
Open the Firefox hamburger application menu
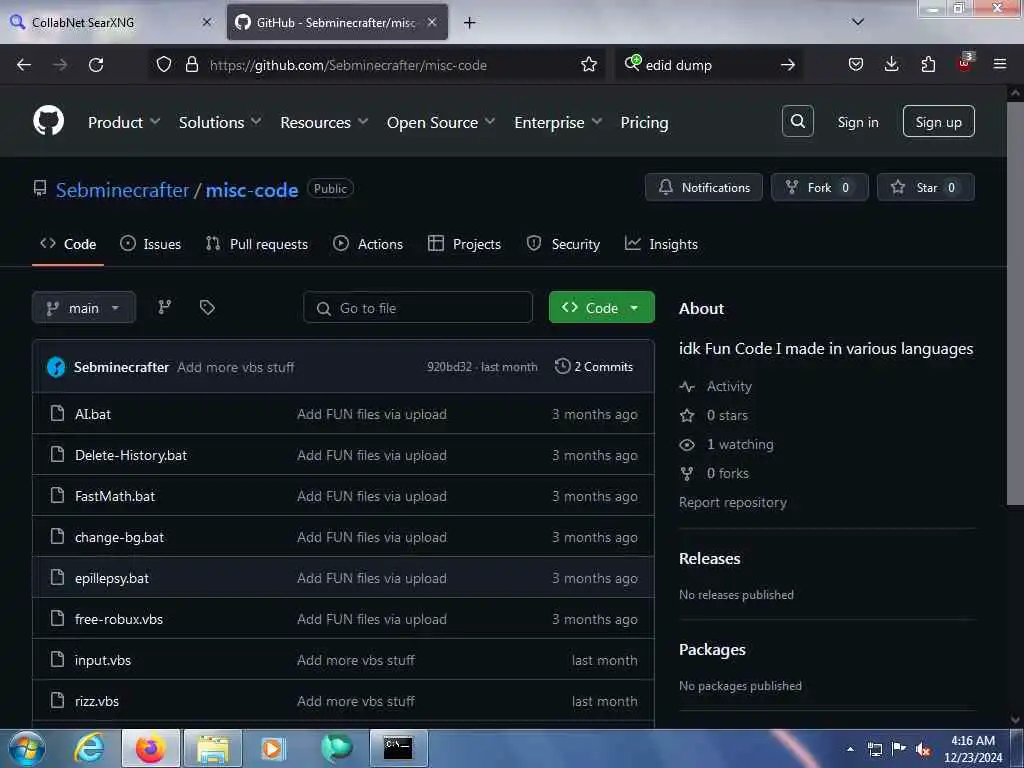[x=1000, y=64]
